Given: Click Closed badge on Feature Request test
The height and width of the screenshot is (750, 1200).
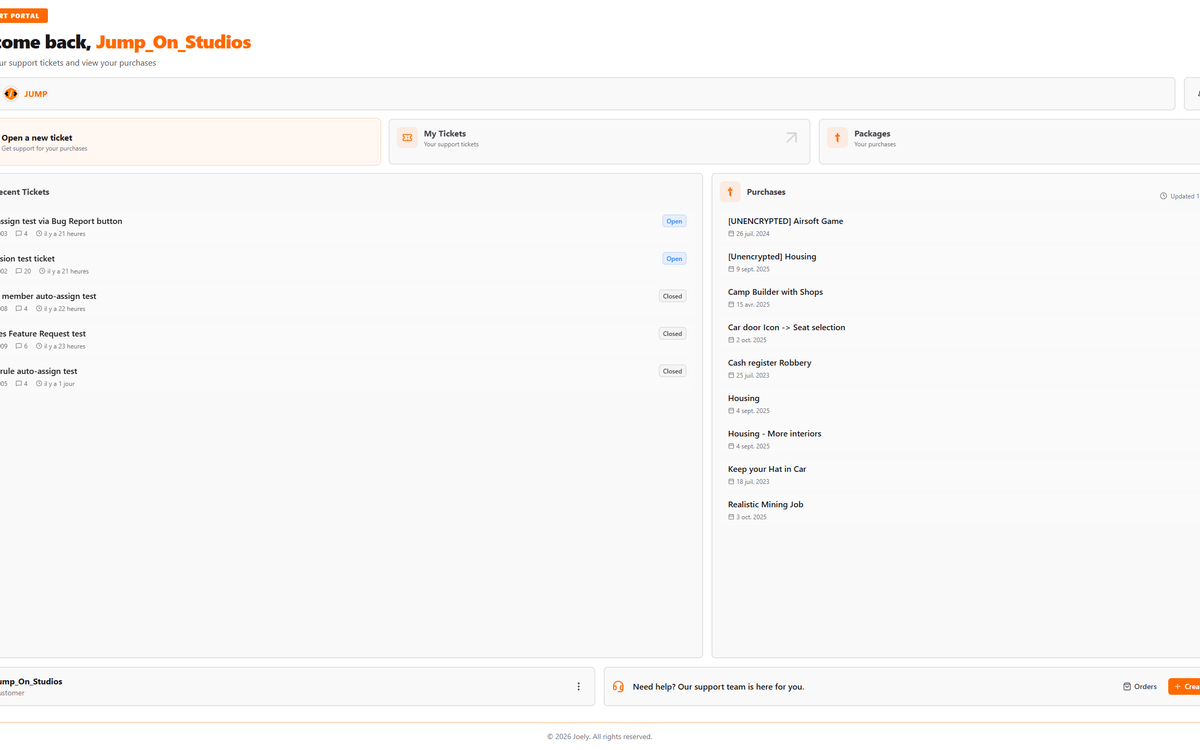Looking at the screenshot, I should point(672,333).
